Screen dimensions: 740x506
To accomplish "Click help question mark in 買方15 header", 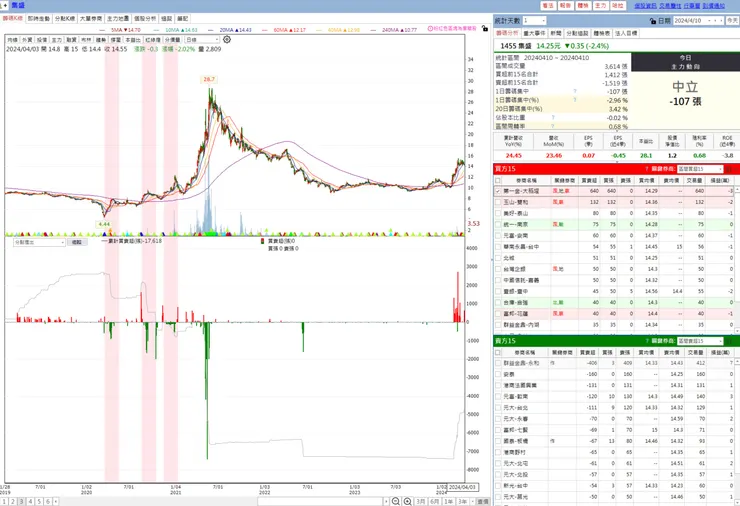I will click(x=647, y=169).
